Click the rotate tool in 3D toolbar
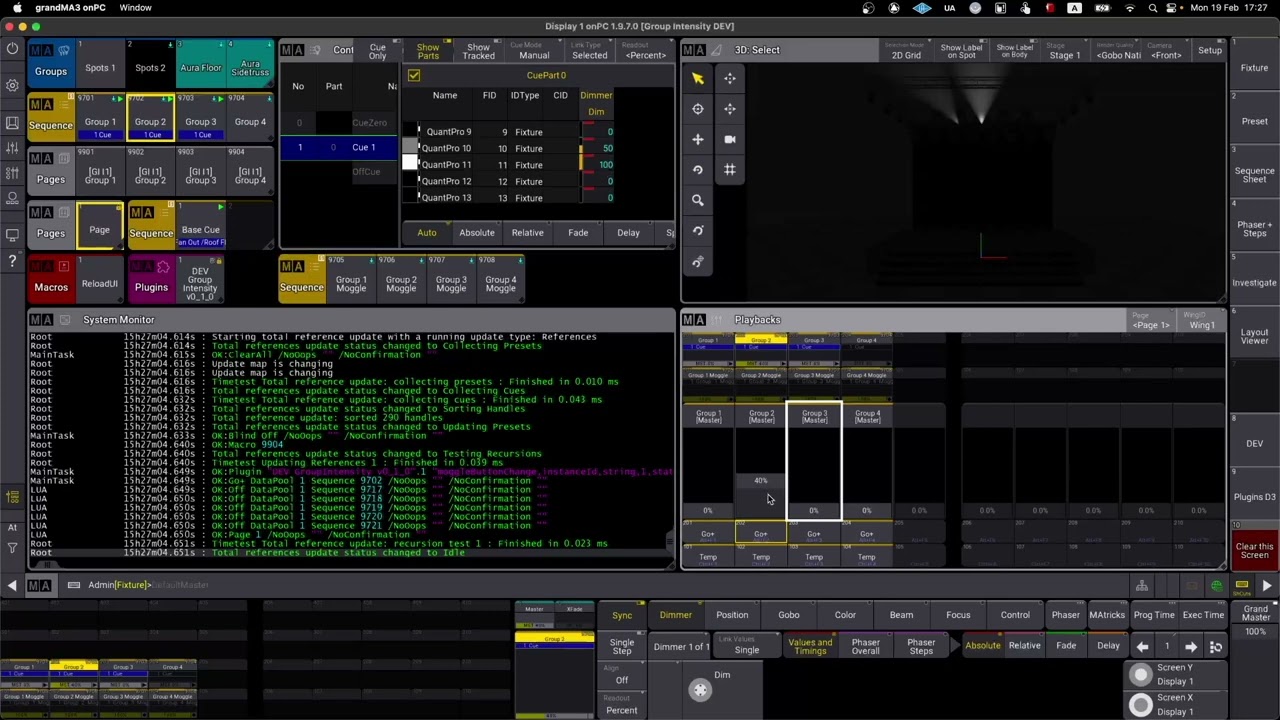The width and height of the screenshot is (1280, 720). point(698,170)
